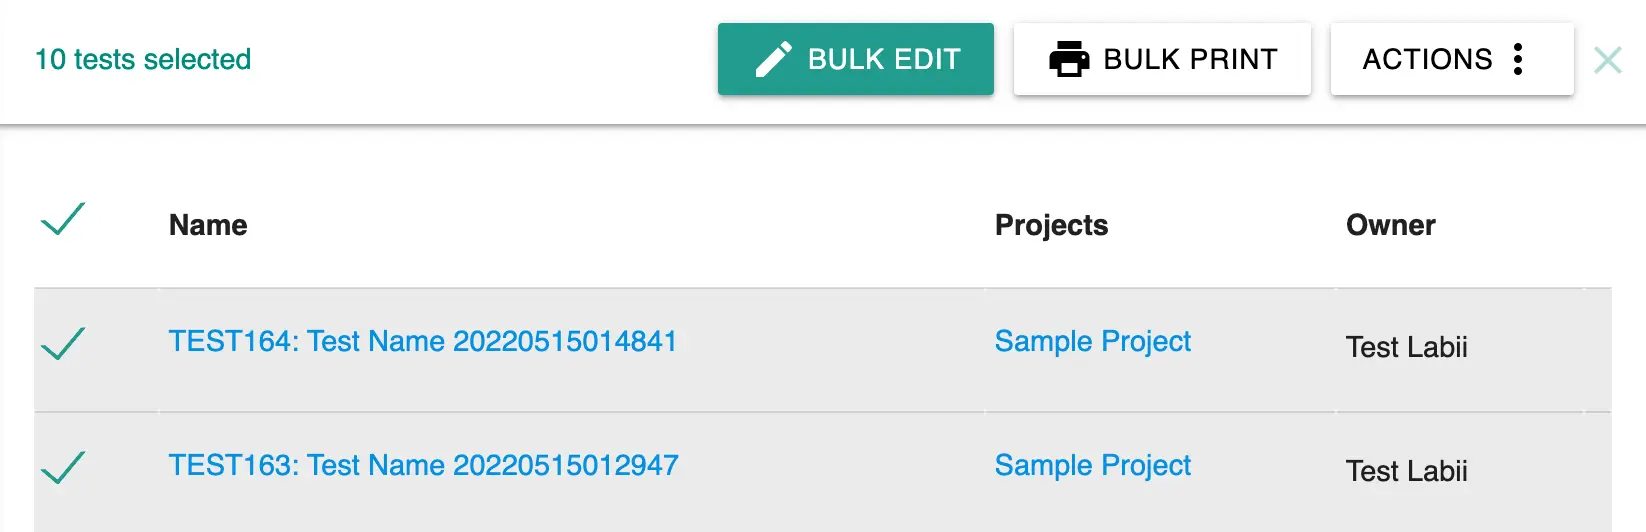Click the BULK EDIT button
This screenshot has height=532, width=1646.
pos(856,59)
